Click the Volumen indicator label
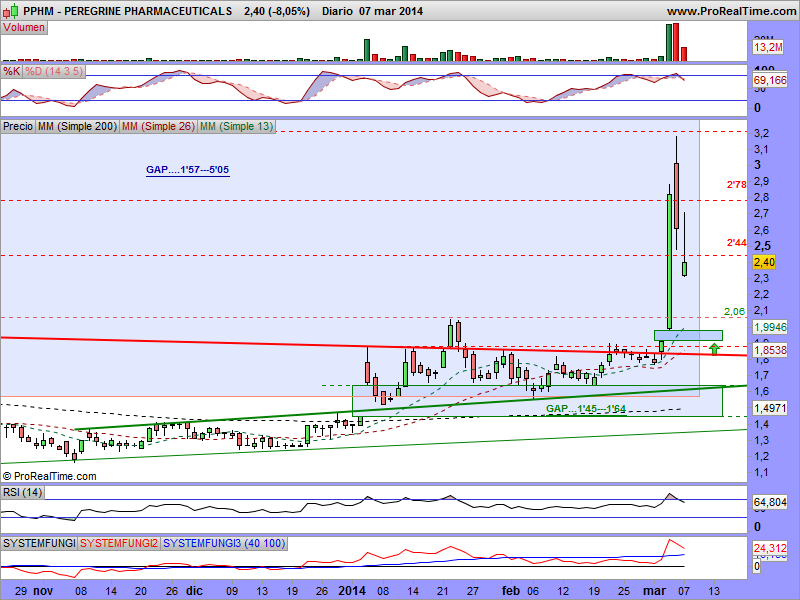 click(x=24, y=28)
